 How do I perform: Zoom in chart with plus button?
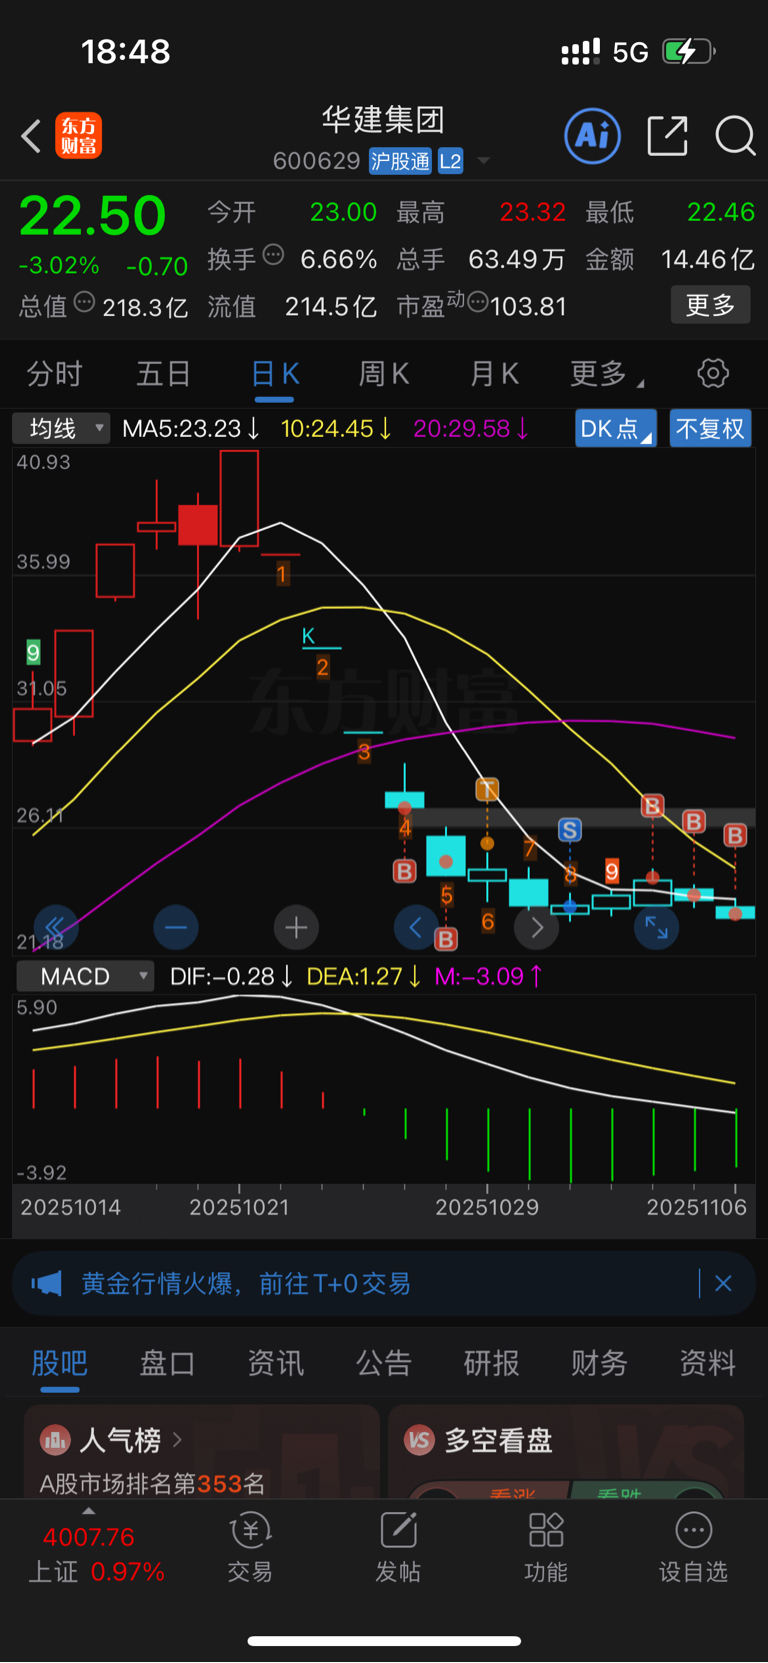296,928
